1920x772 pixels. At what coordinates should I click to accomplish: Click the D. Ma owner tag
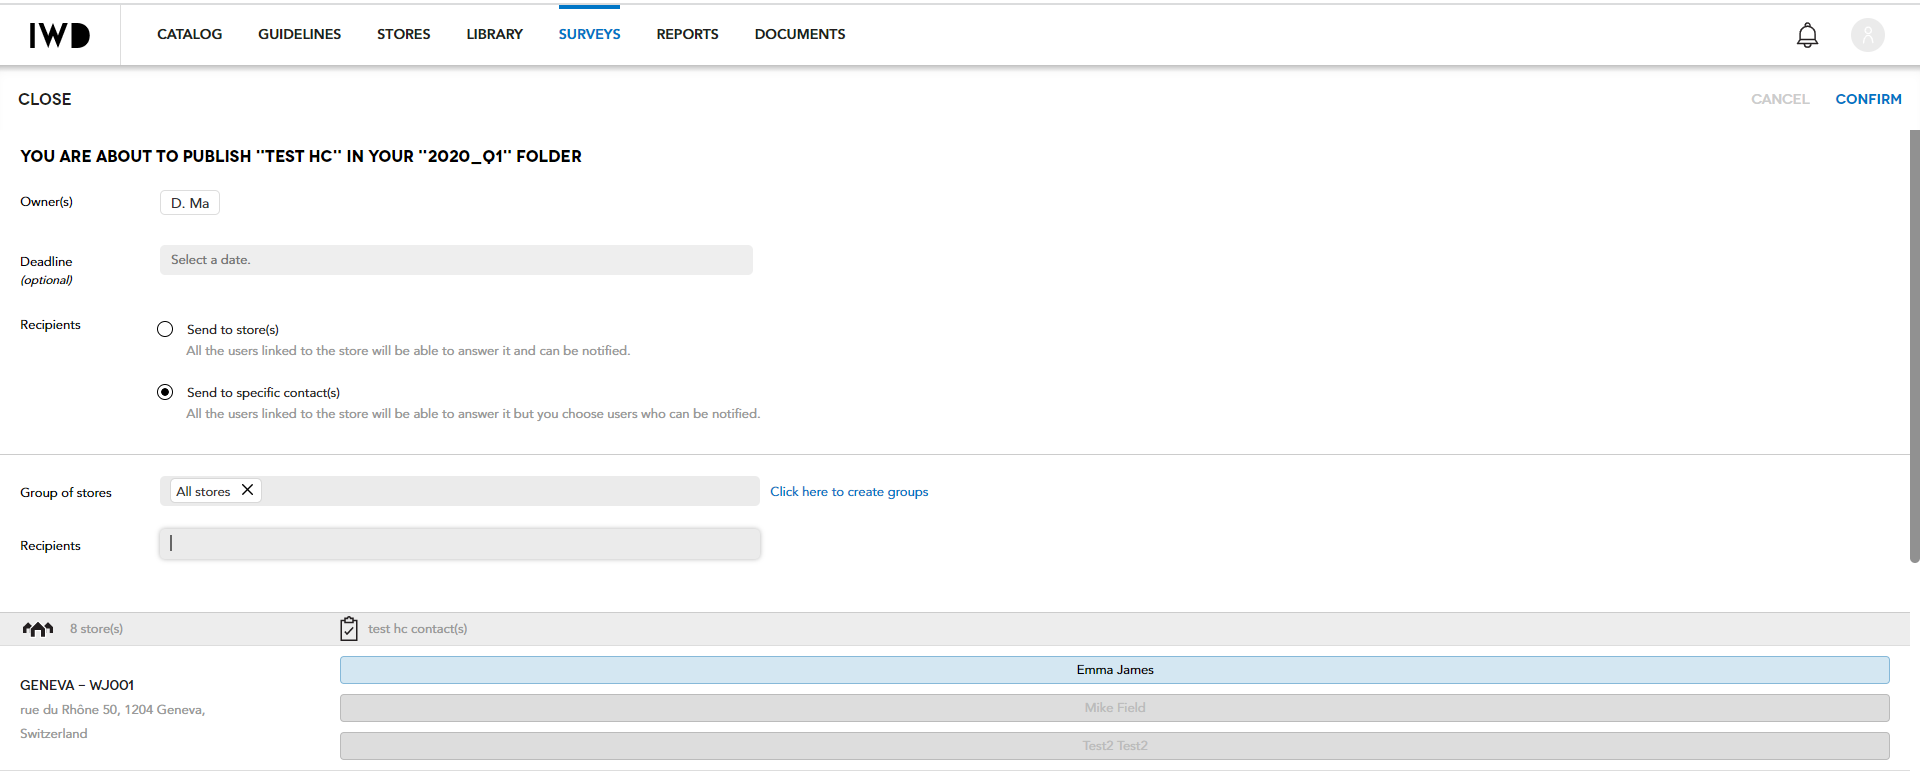[190, 203]
